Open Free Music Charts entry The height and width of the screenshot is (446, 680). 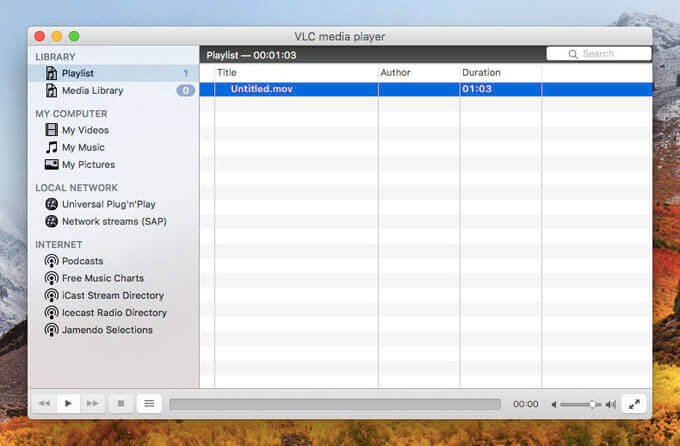click(113, 278)
